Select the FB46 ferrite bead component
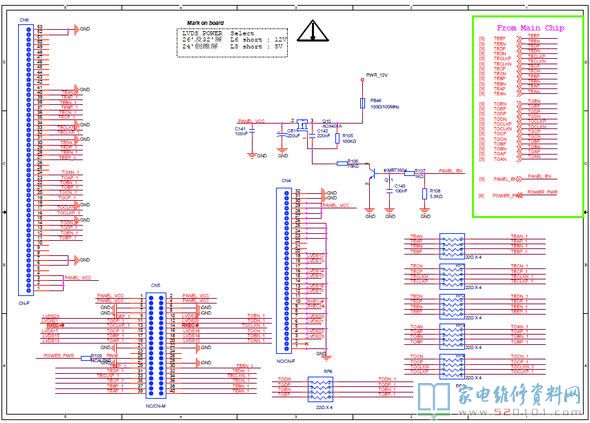This screenshot has height=423, width=590. pyautogui.click(x=362, y=103)
